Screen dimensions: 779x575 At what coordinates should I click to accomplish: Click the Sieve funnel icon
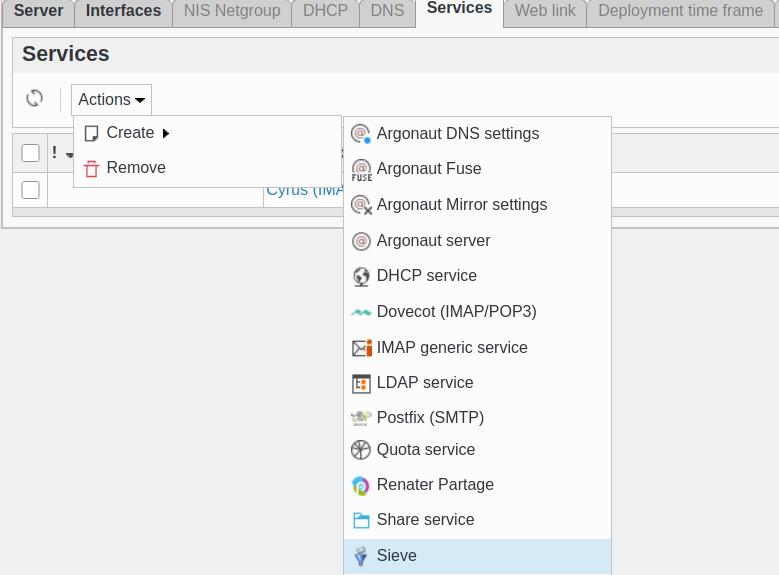361,556
